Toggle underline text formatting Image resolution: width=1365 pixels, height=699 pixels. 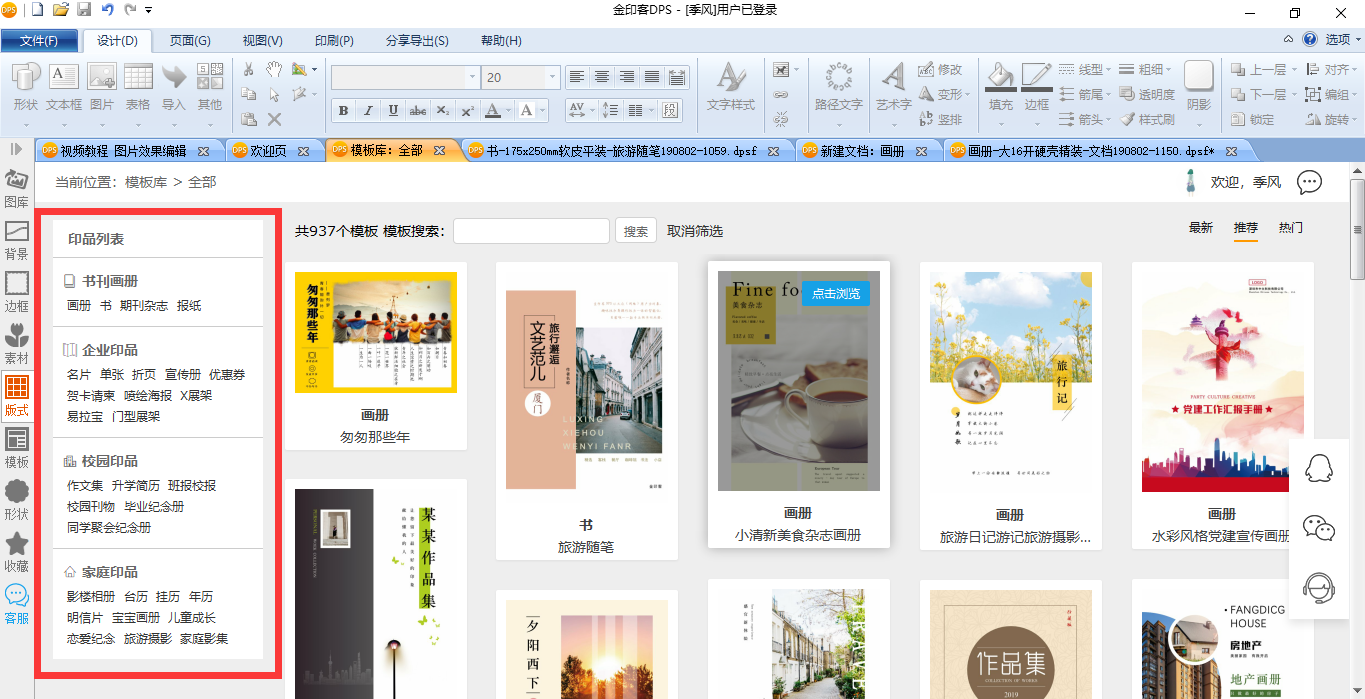point(393,111)
